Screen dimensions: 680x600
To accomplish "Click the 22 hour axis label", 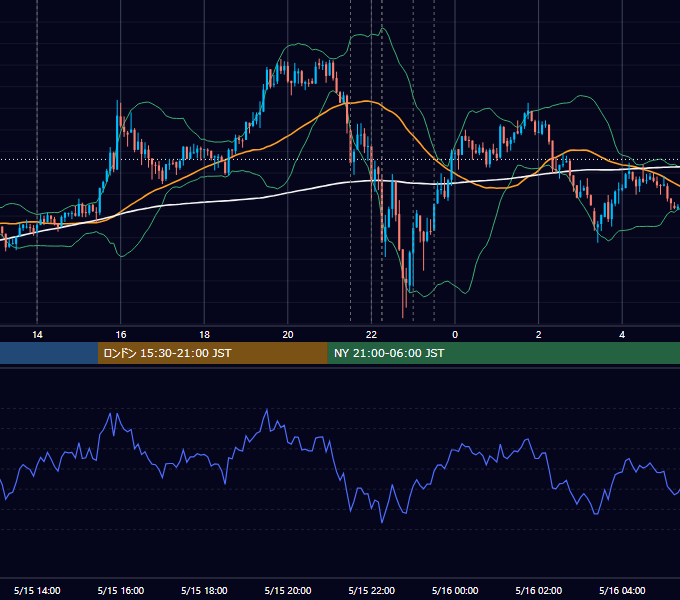I will click(371, 335).
